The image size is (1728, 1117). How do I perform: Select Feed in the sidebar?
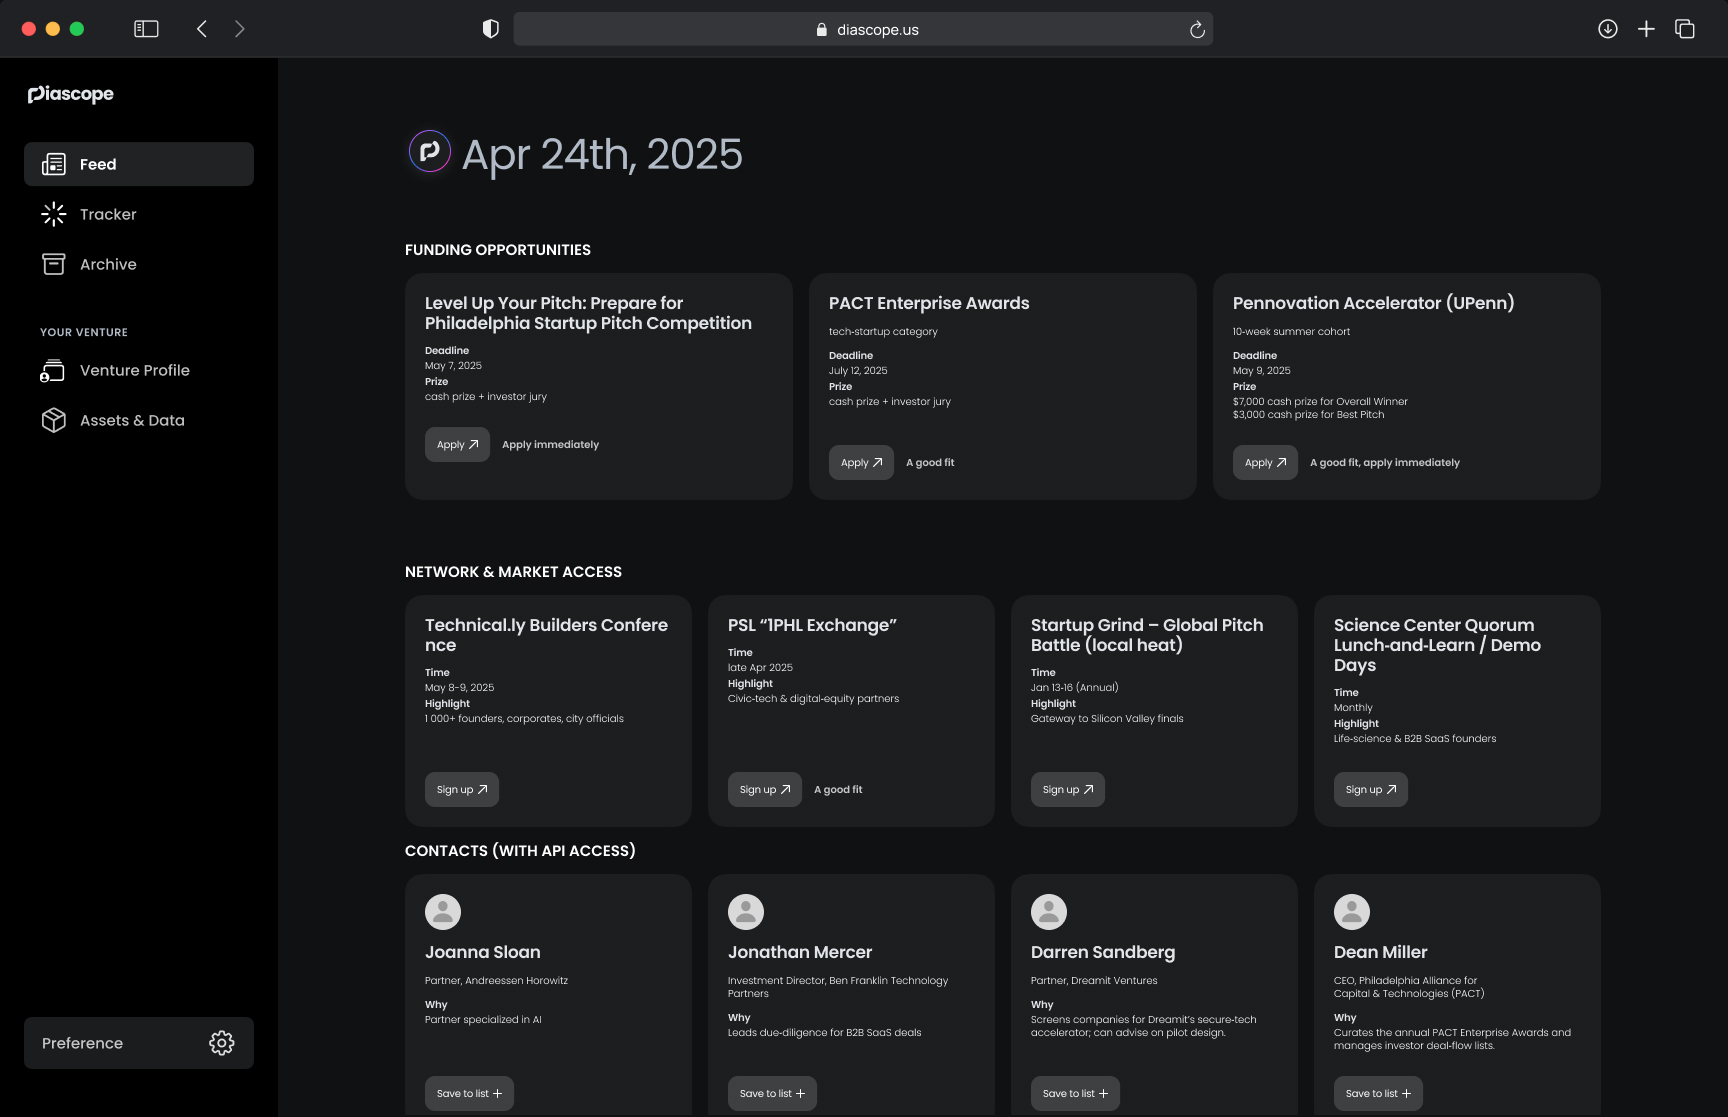pyautogui.click(x=139, y=164)
